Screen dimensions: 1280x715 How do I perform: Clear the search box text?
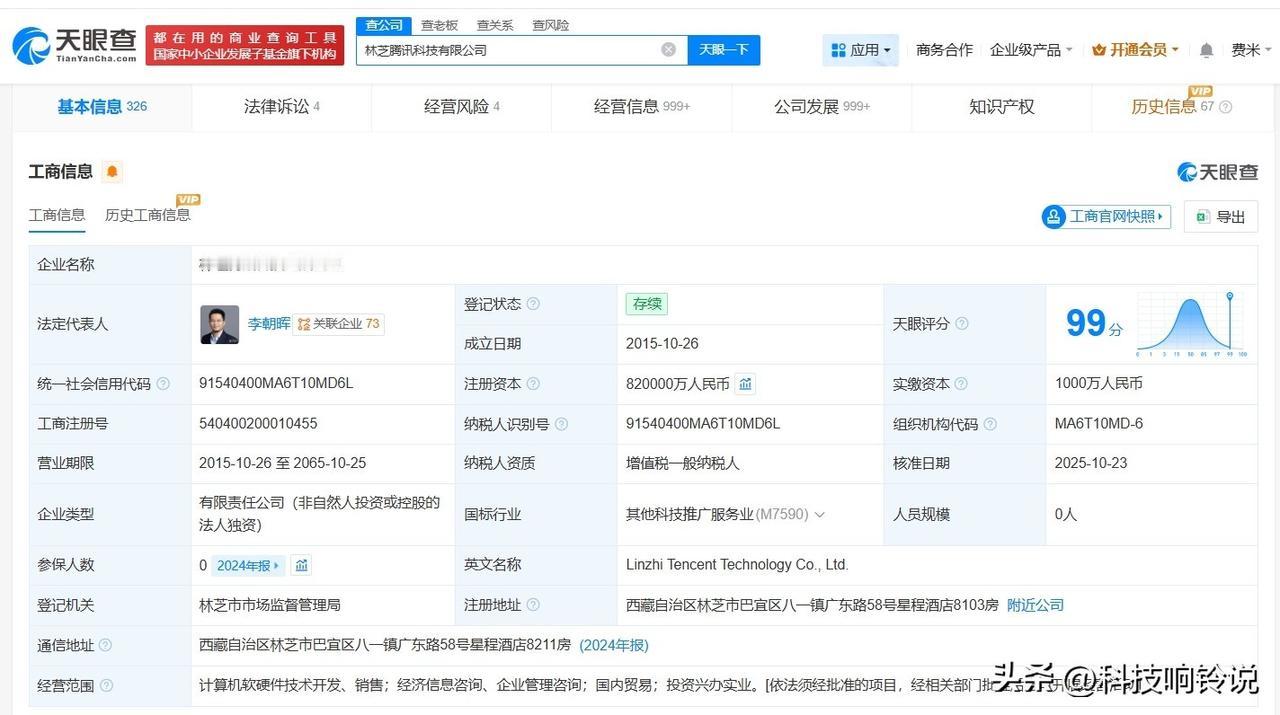668,50
